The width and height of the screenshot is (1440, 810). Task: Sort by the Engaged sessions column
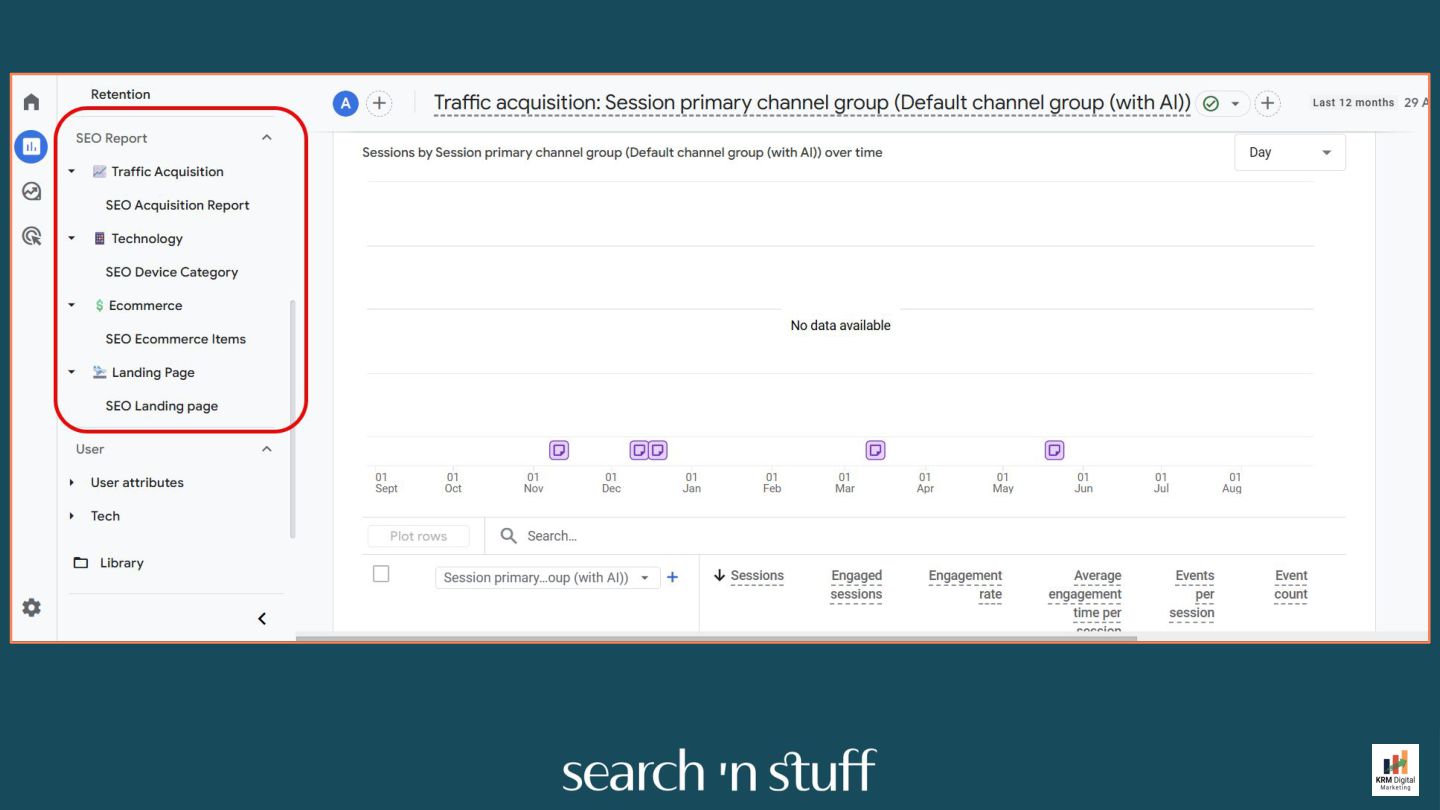856,585
